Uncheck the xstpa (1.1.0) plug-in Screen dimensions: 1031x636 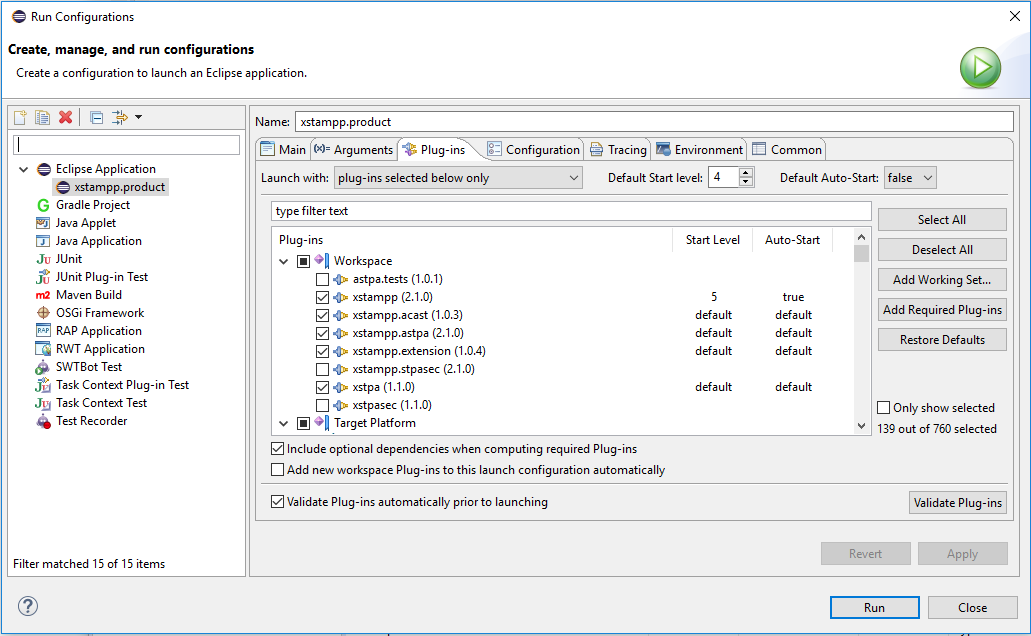[322, 387]
